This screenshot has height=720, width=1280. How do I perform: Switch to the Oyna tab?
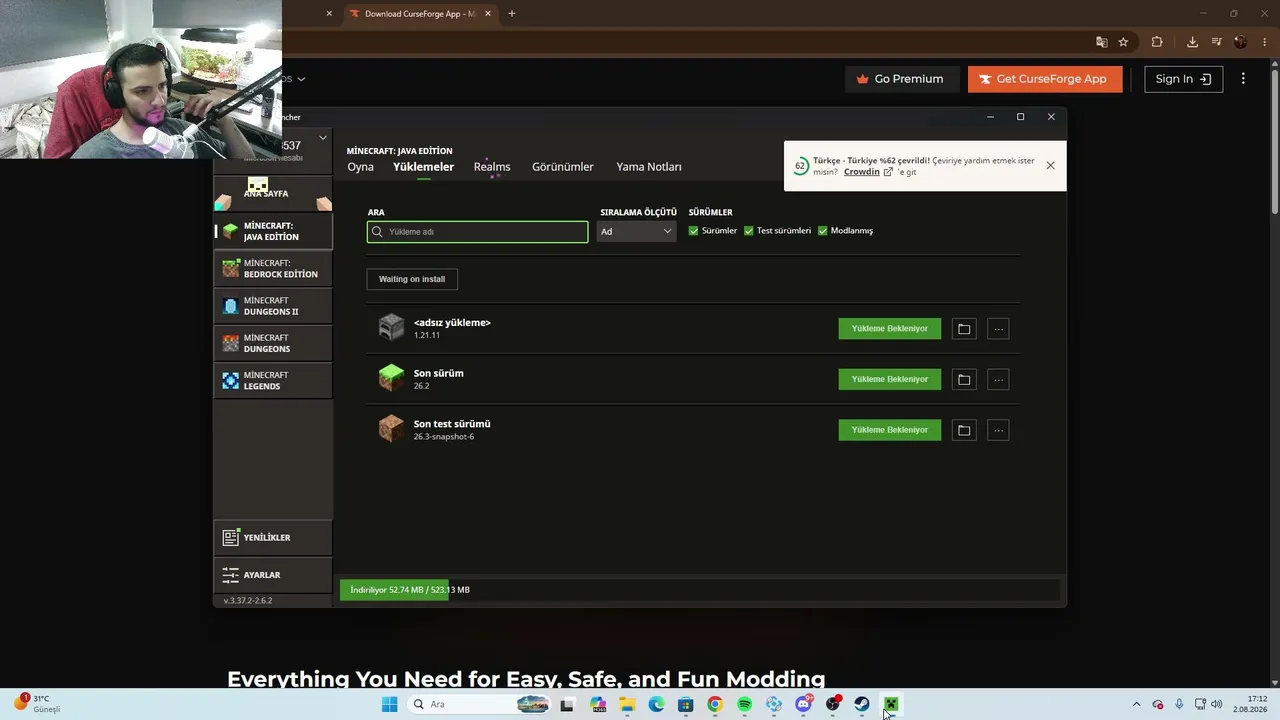pos(360,167)
